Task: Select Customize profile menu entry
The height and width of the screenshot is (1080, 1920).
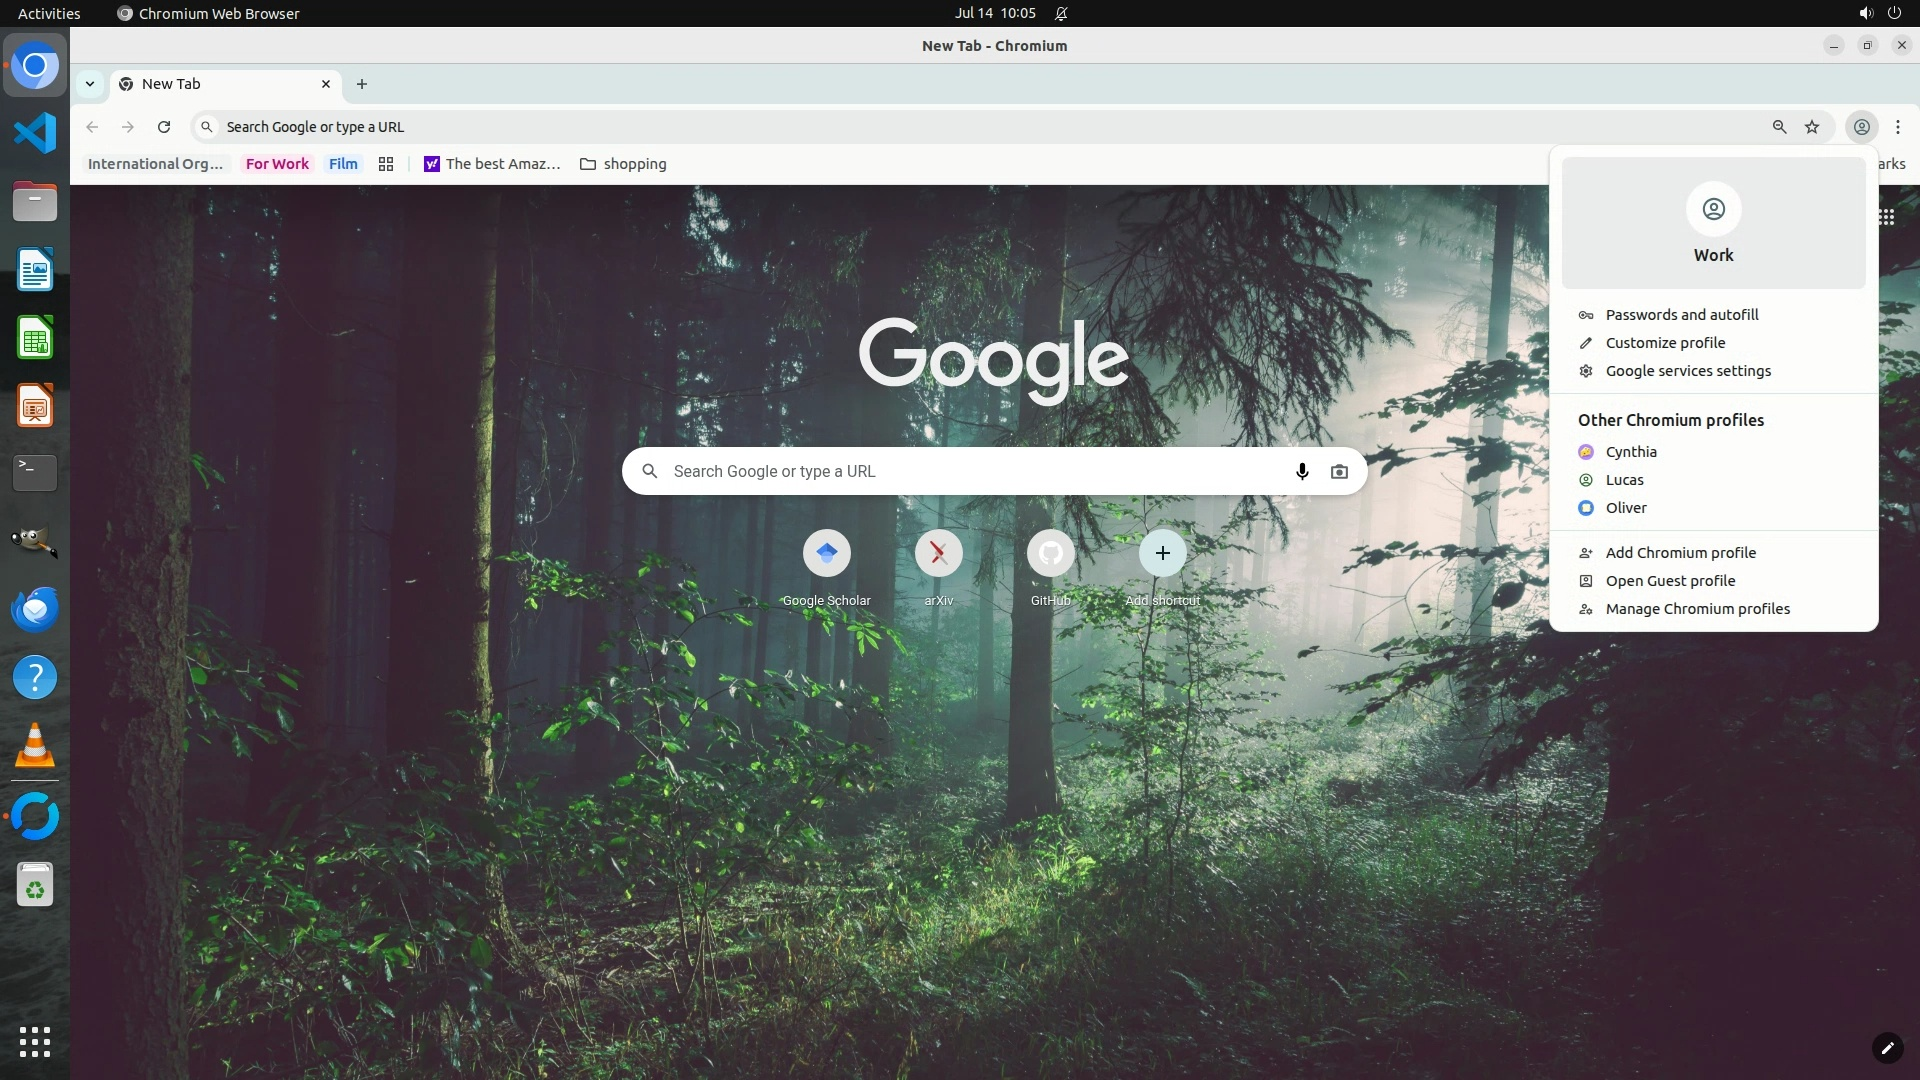Action: click(x=1665, y=343)
